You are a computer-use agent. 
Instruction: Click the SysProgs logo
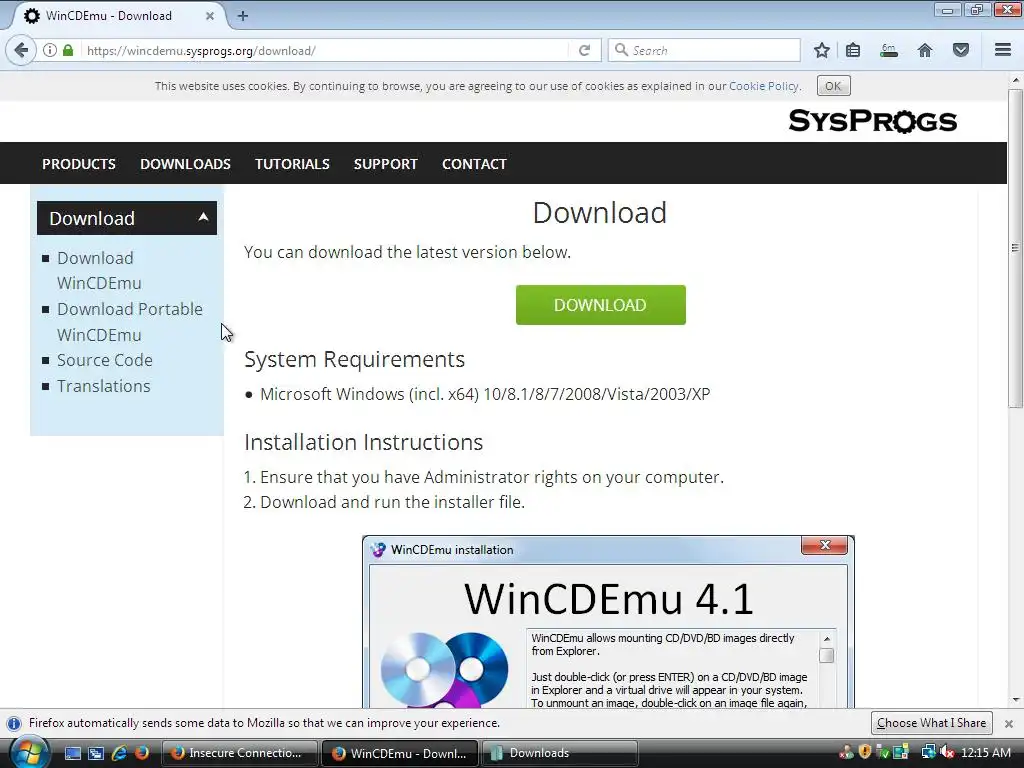[x=872, y=121]
